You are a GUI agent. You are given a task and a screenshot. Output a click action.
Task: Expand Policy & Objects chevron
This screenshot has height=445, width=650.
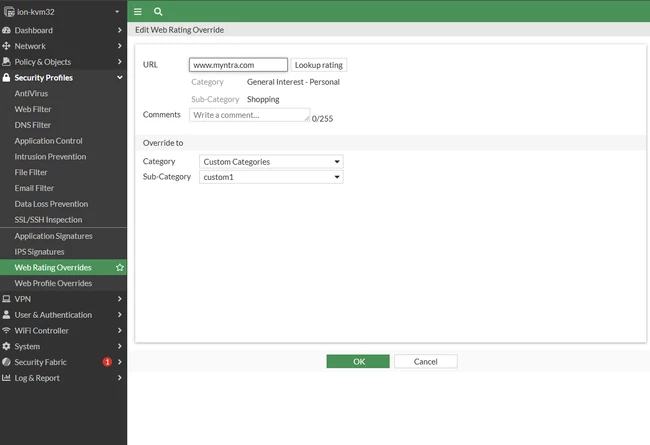click(x=119, y=62)
